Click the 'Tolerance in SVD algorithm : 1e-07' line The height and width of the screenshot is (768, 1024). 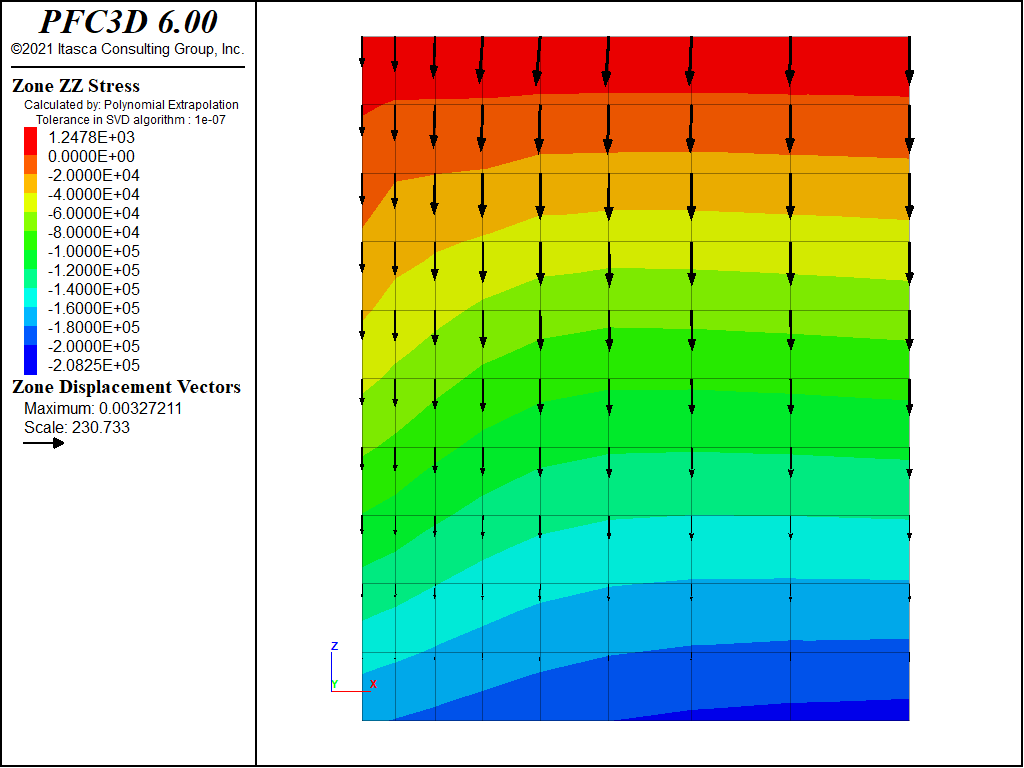131,120
